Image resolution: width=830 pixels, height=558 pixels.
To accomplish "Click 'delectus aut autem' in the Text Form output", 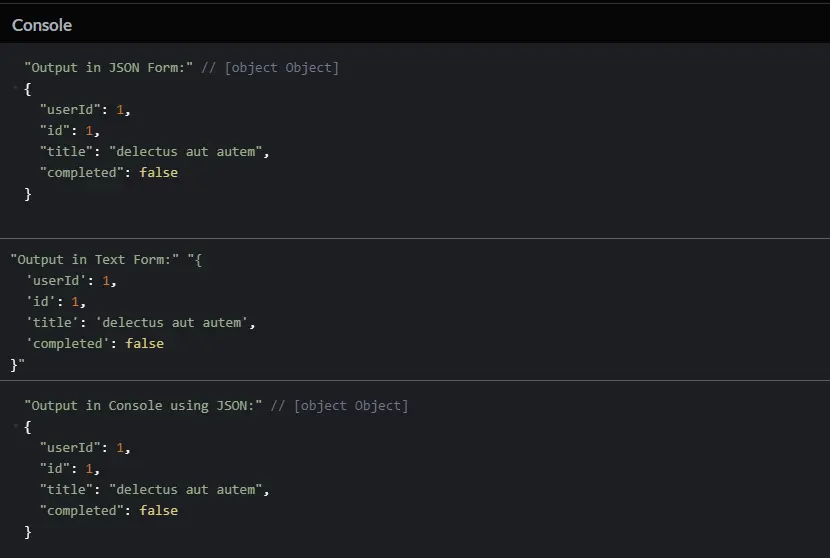I will point(175,323).
